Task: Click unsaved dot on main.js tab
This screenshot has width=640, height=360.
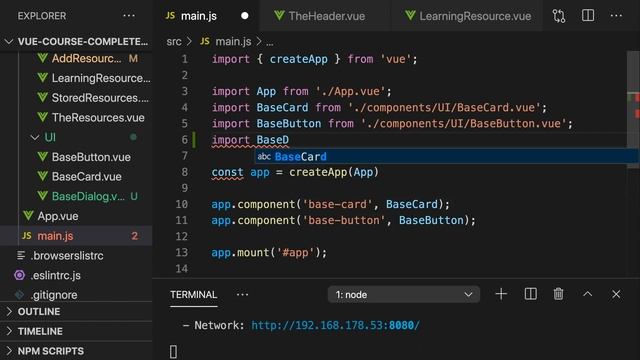Action: (x=244, y=16)
